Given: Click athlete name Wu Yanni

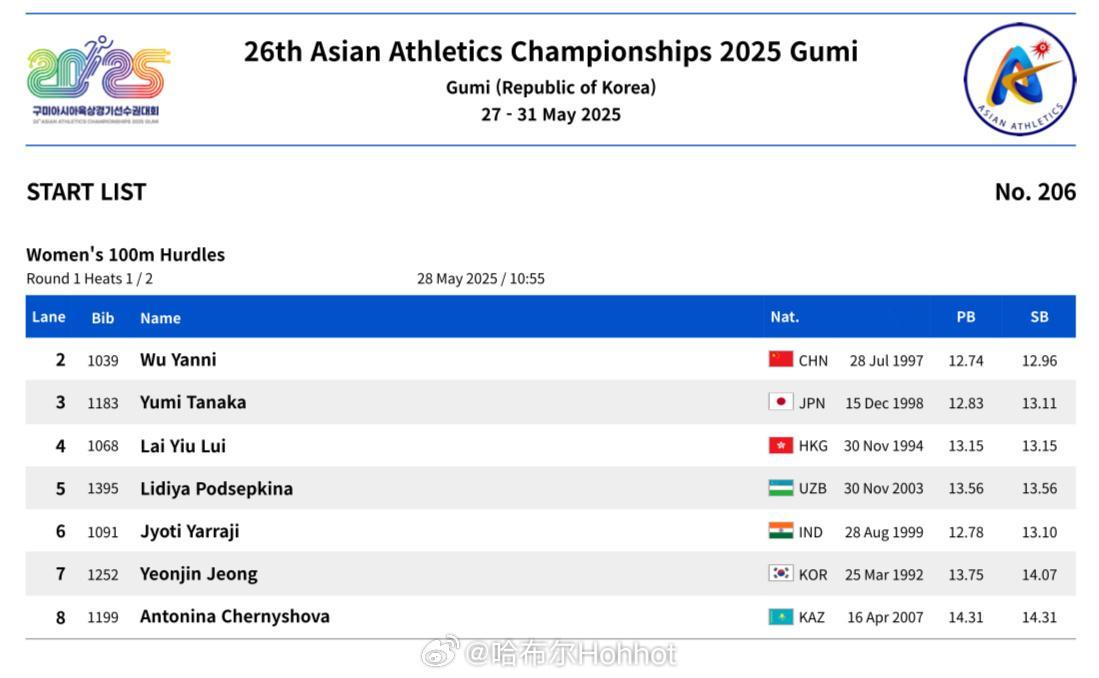Looking at the screenshot, I should tap(178, 360).
